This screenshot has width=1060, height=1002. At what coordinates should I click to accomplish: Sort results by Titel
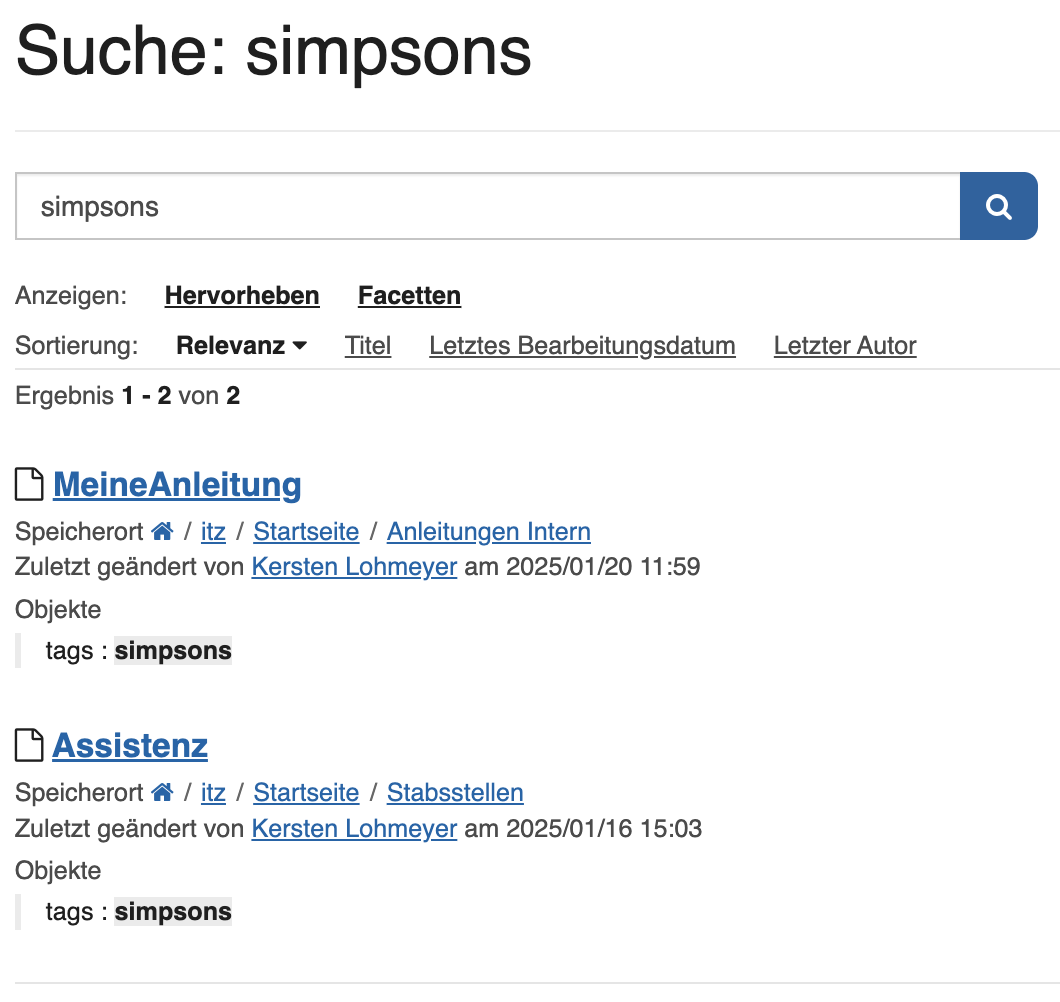[x=368, y=345]
